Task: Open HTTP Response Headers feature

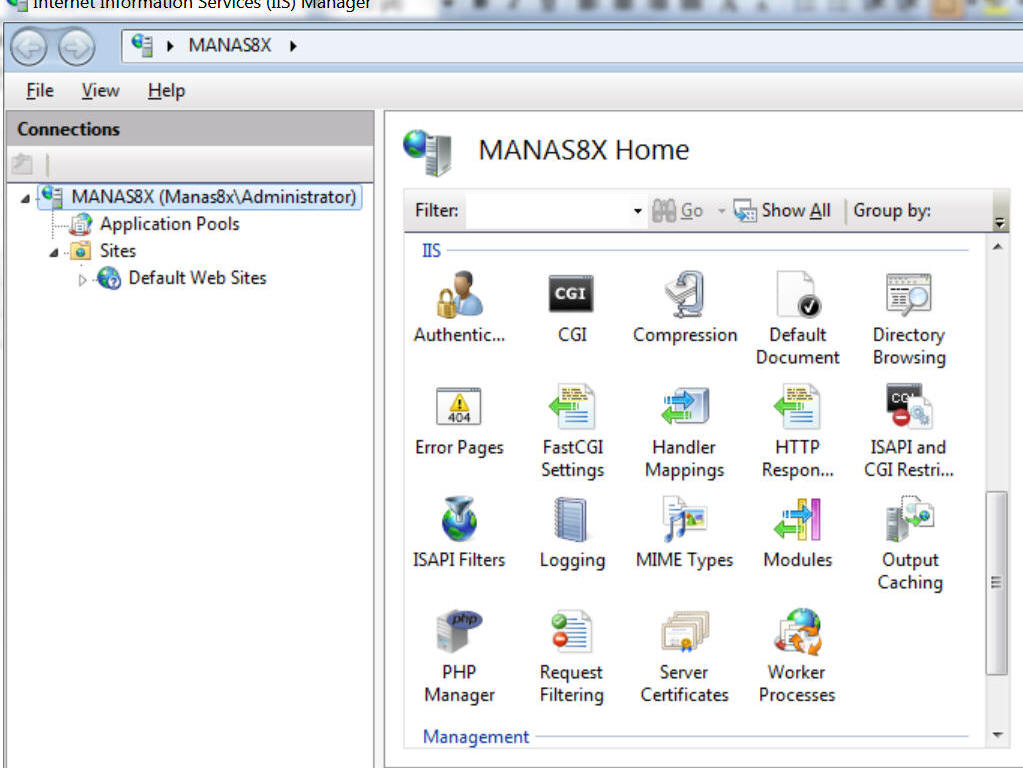Action: (x=797, y=431)
